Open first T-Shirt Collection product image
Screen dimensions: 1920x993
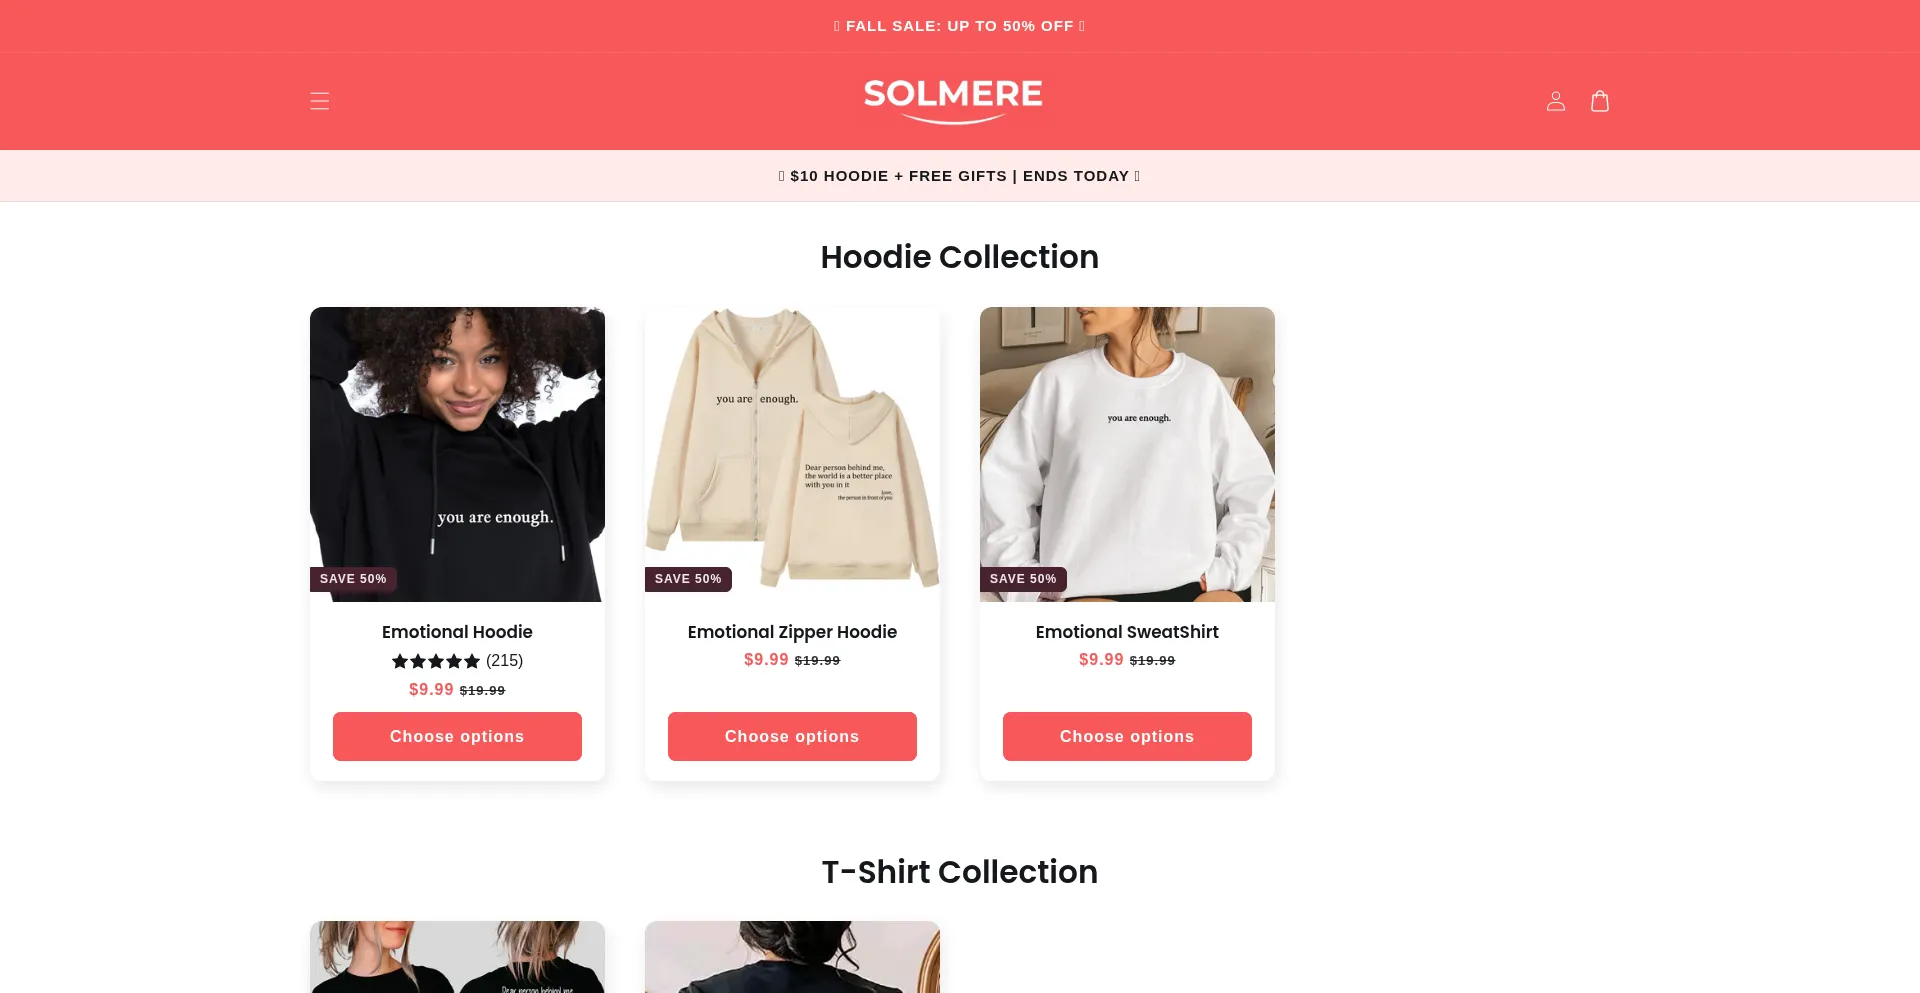[x=457, y=957]
